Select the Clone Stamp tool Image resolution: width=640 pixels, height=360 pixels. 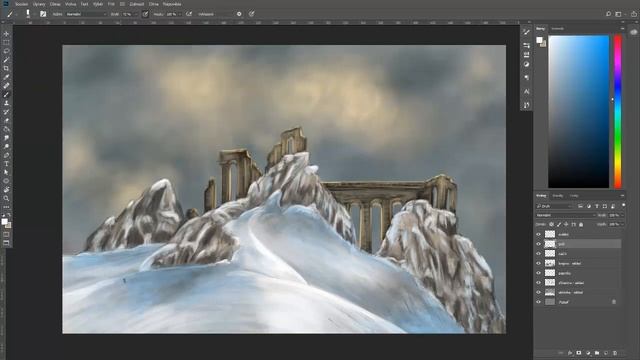(x=6, y=103)
